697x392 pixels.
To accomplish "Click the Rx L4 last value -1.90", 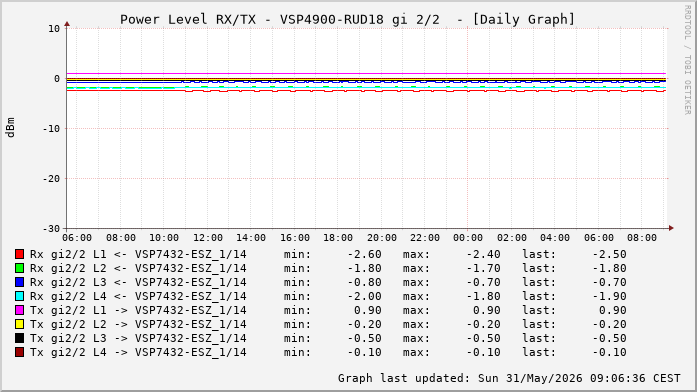I will [x=609, y=296].
